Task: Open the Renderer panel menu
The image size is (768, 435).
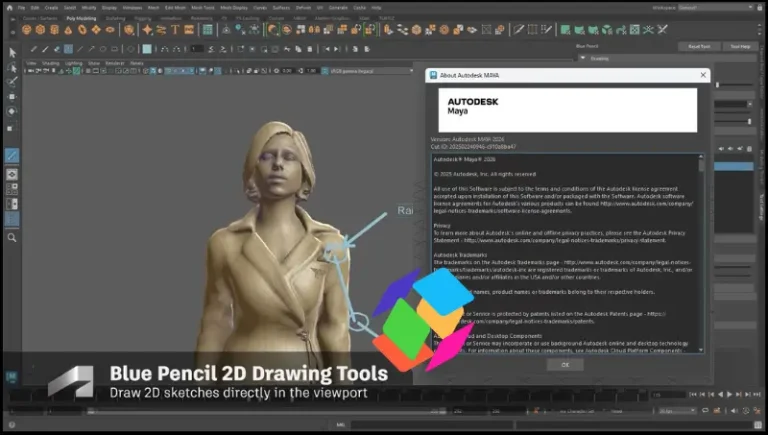Action: coord(115,63)
